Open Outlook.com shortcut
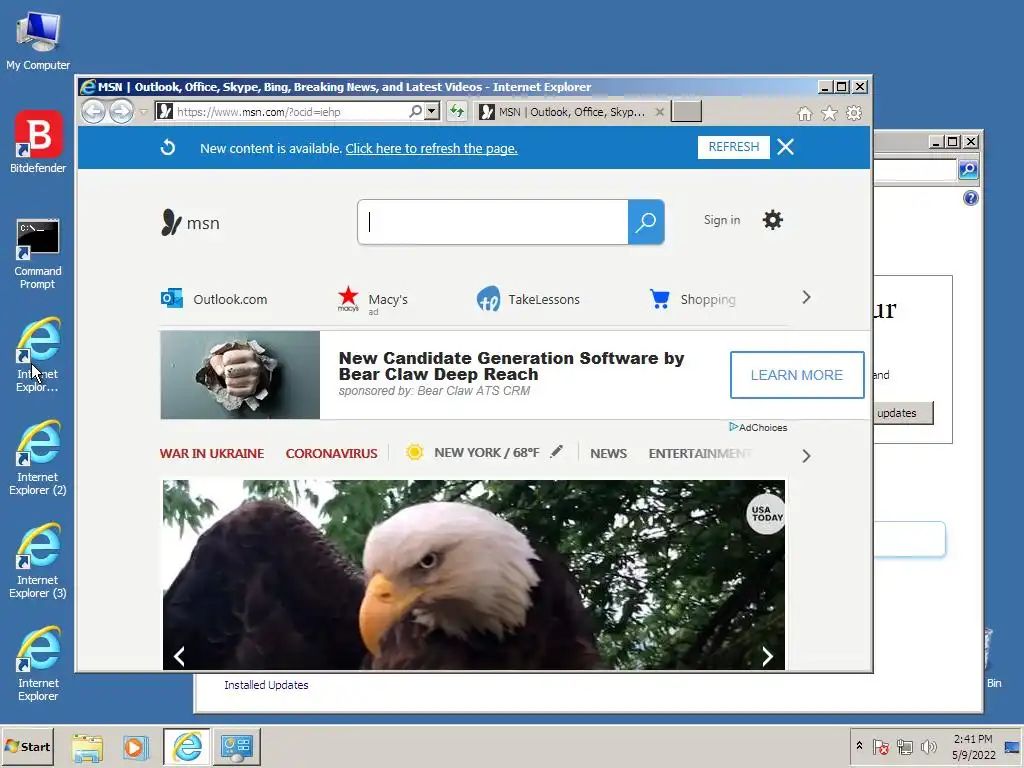 [x=214, y=299]
